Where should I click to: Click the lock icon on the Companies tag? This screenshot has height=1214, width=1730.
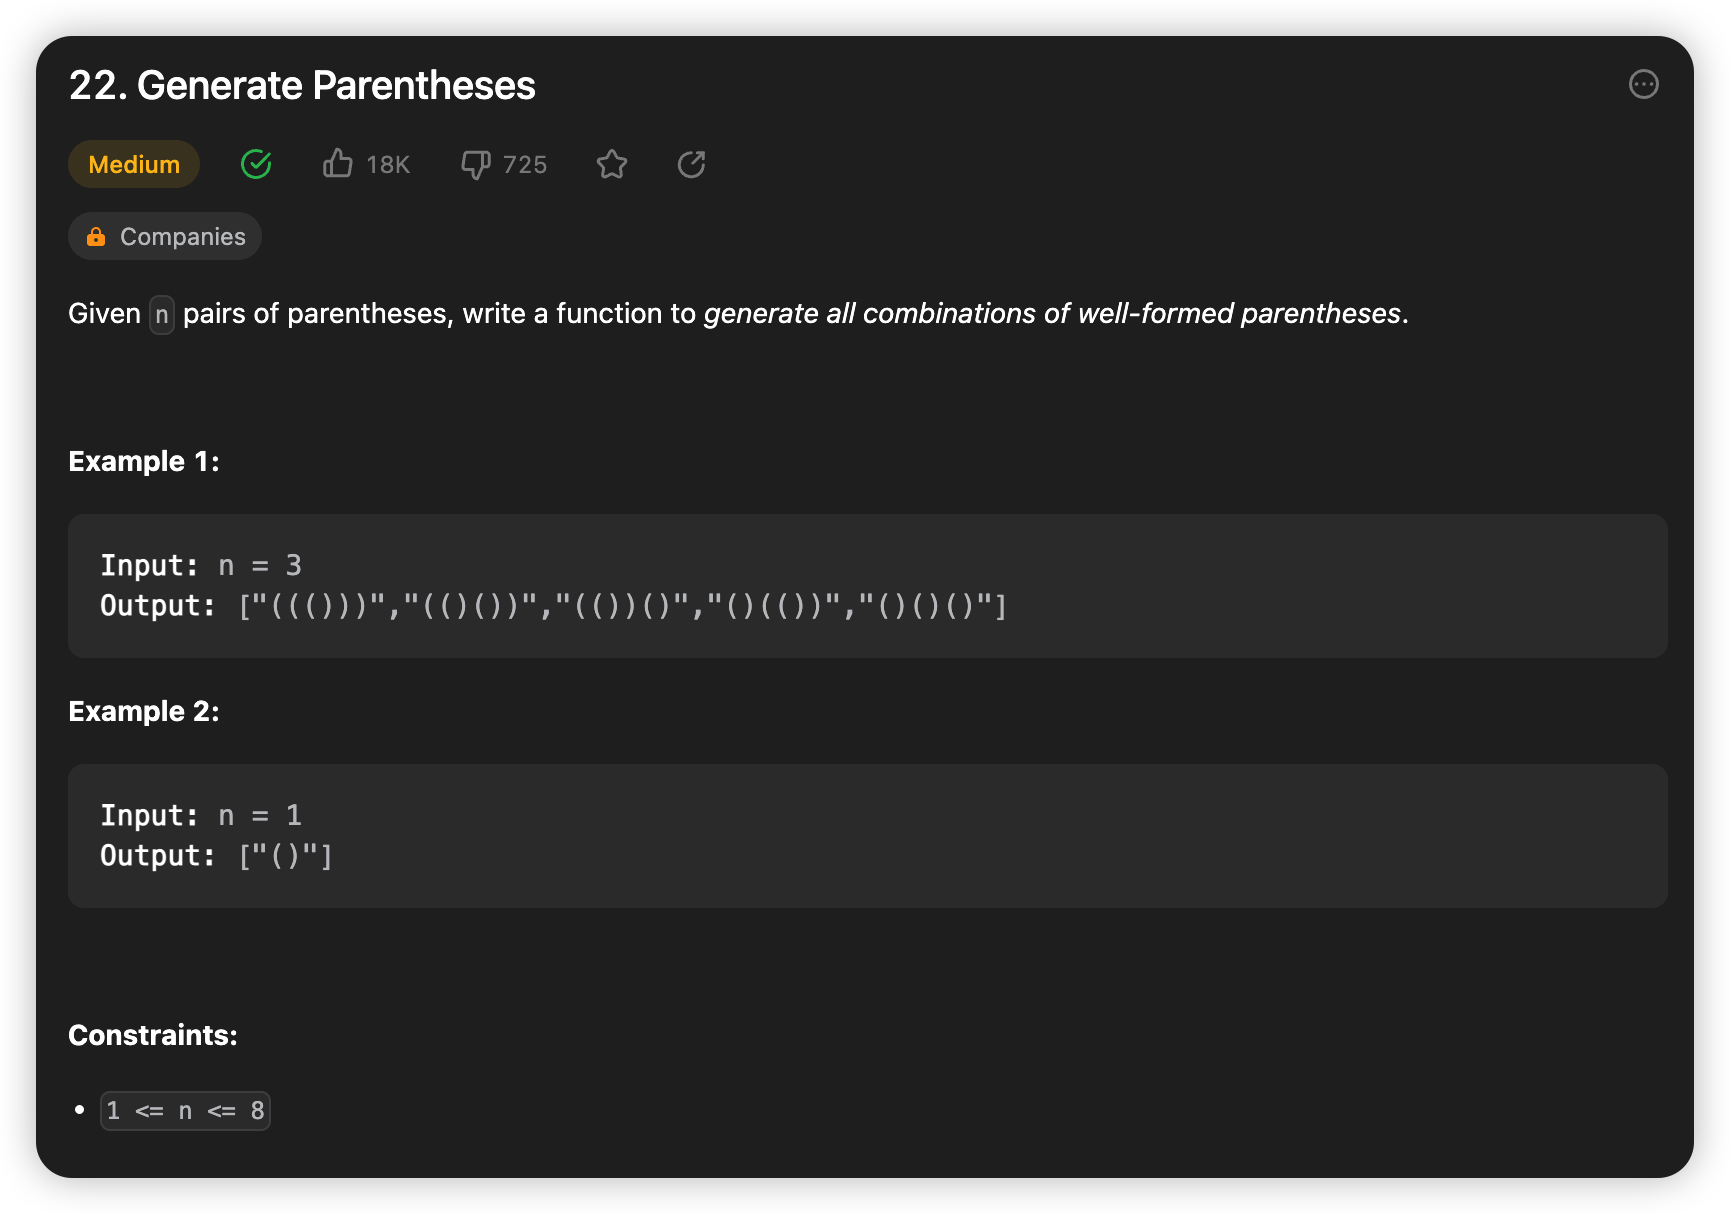pos(96,236)
